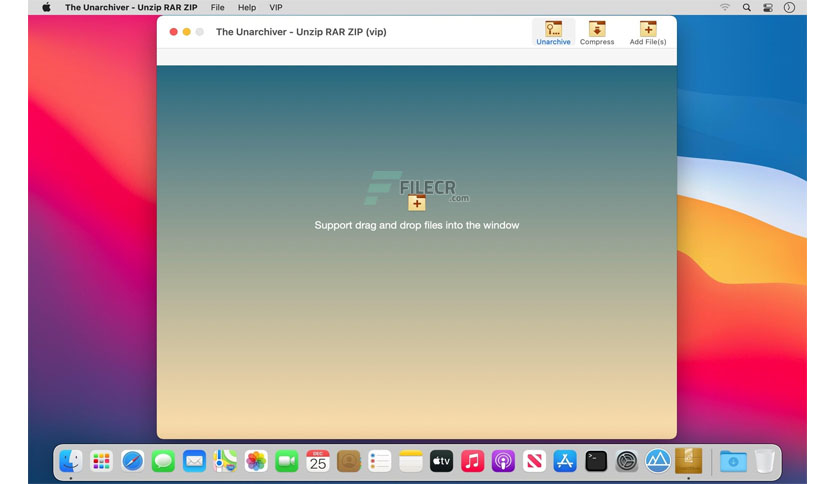Click the drag and drop support text
836x484 pixels.
[x=417, y=225]
